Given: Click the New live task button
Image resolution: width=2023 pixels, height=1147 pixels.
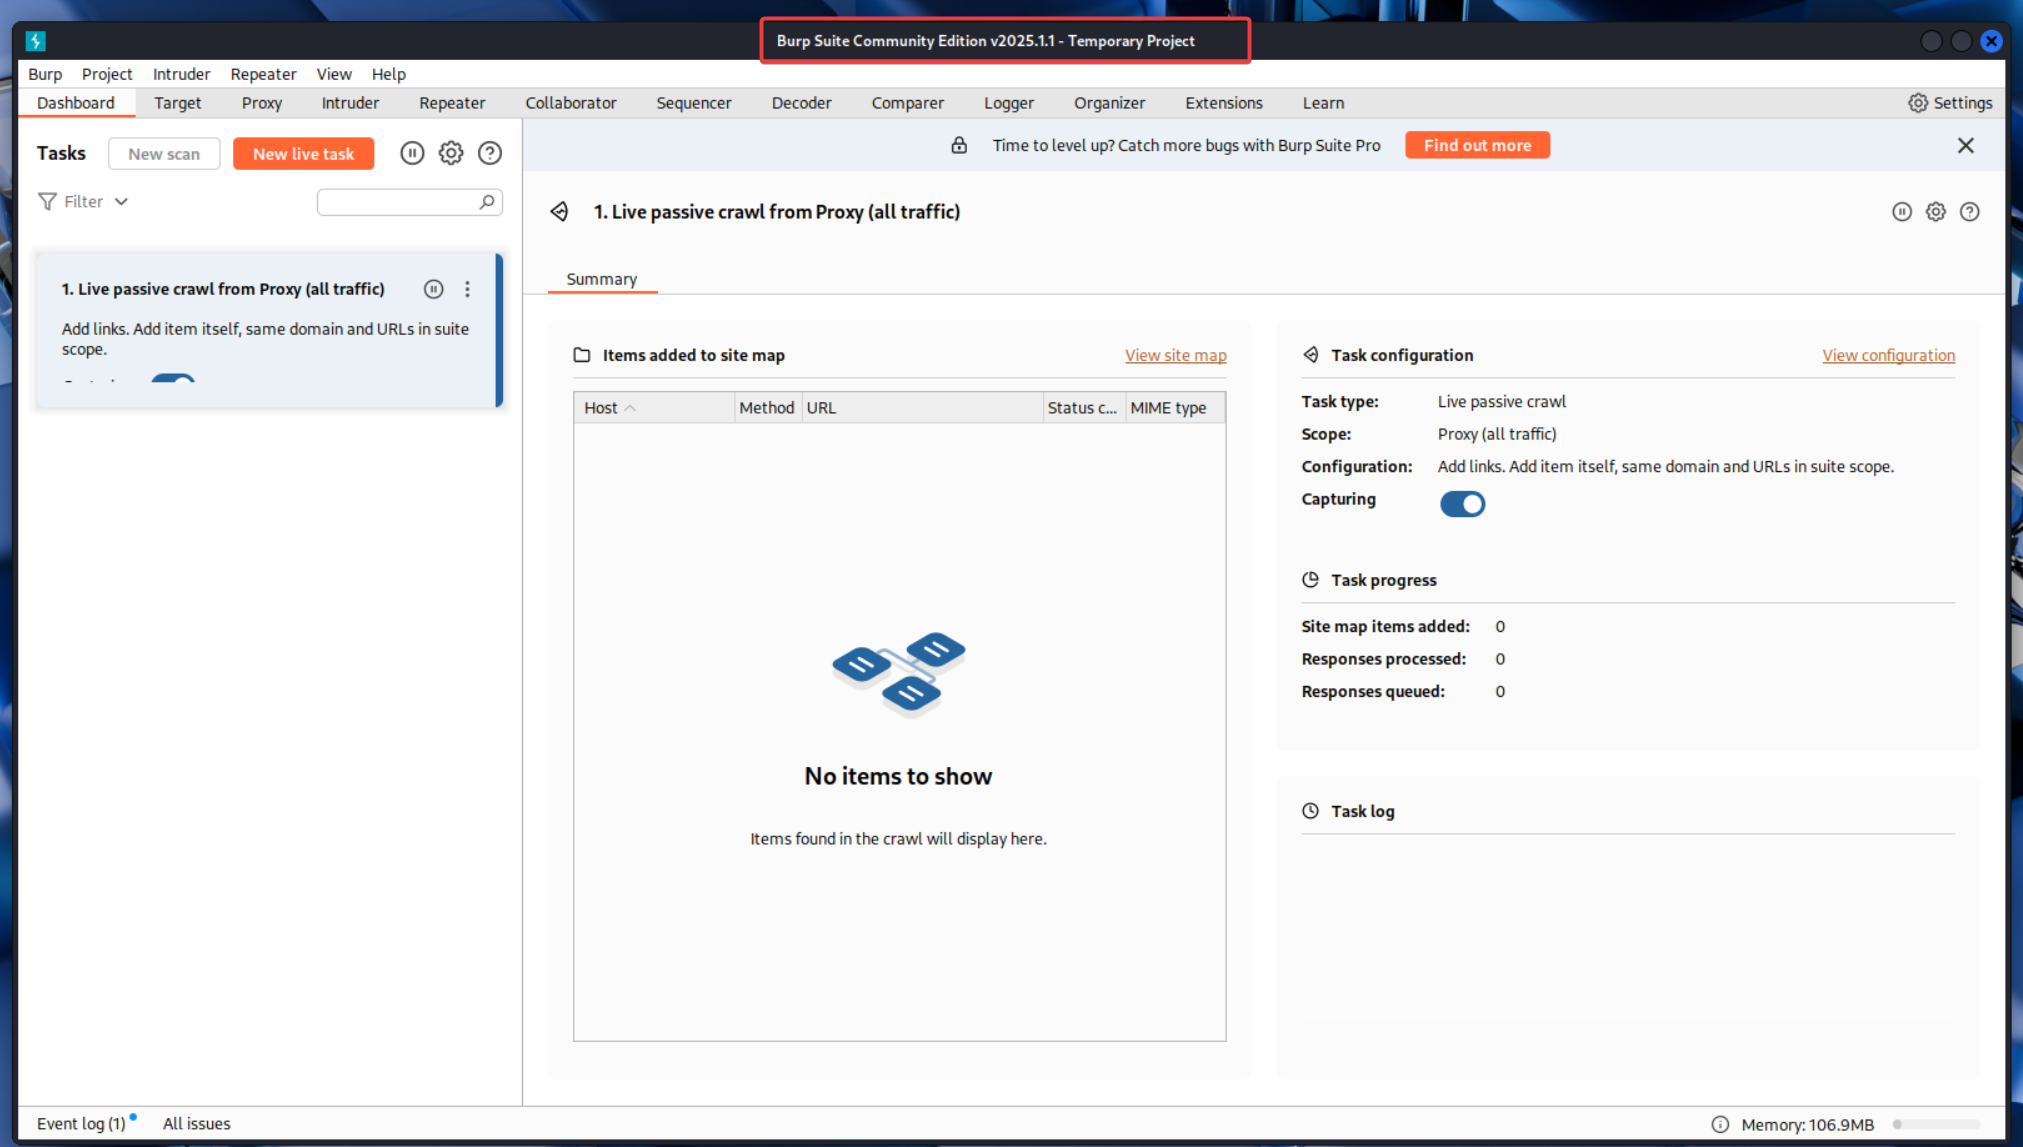Looking at the screenshot, I should tap(304, 154).
